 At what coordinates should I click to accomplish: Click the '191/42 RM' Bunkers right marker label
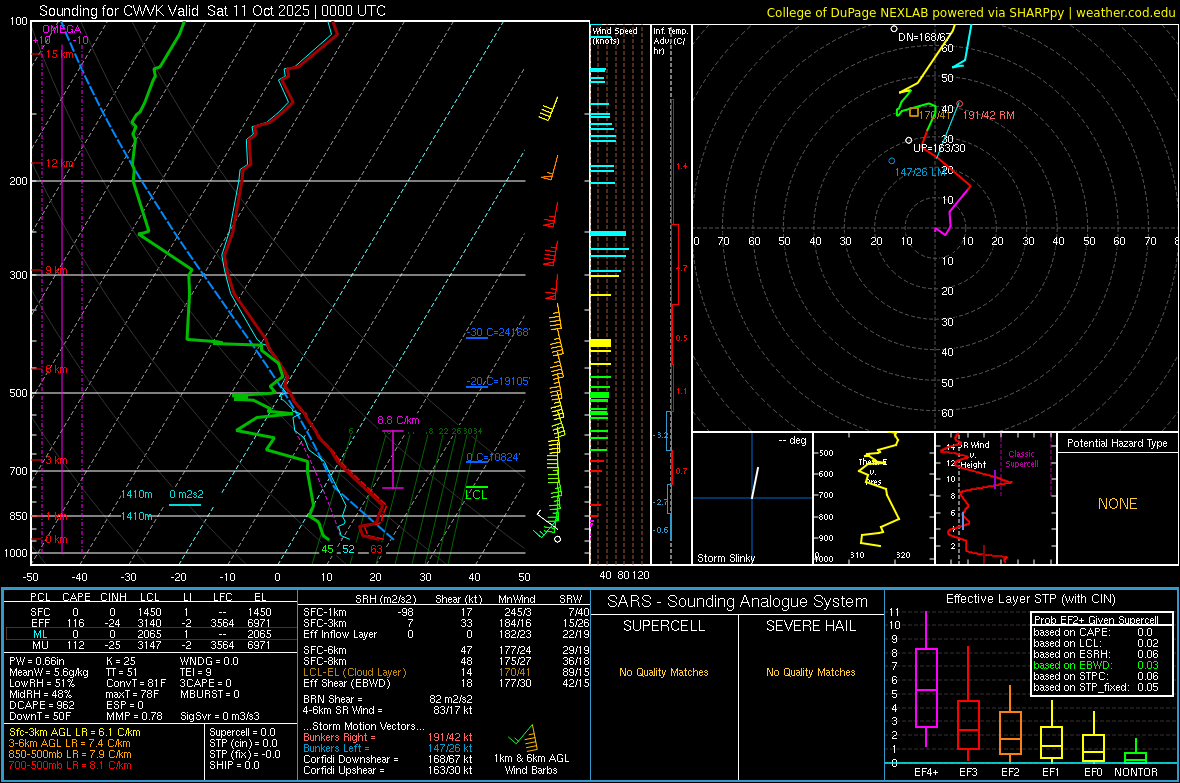pos(988,115)
